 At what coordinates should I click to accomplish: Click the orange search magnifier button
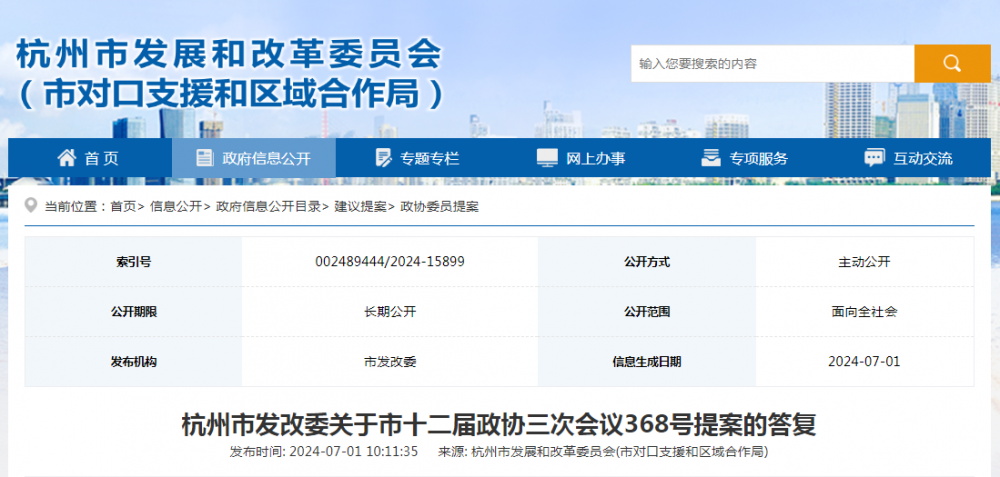click(952, 64)
